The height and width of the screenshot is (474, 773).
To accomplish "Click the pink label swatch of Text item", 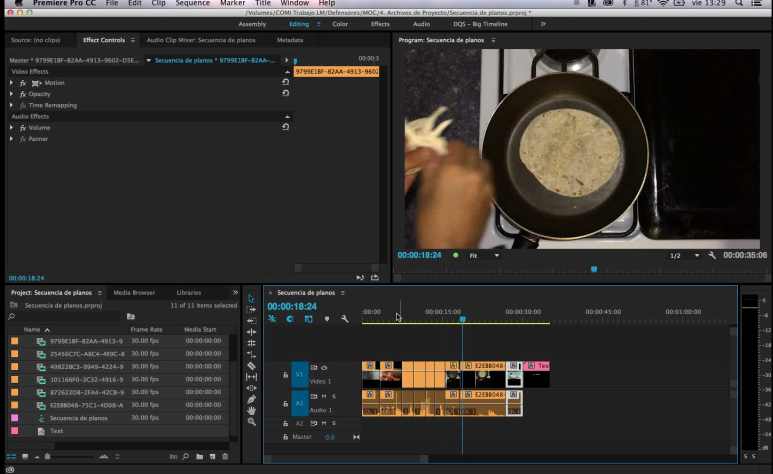I will [15, 431].
